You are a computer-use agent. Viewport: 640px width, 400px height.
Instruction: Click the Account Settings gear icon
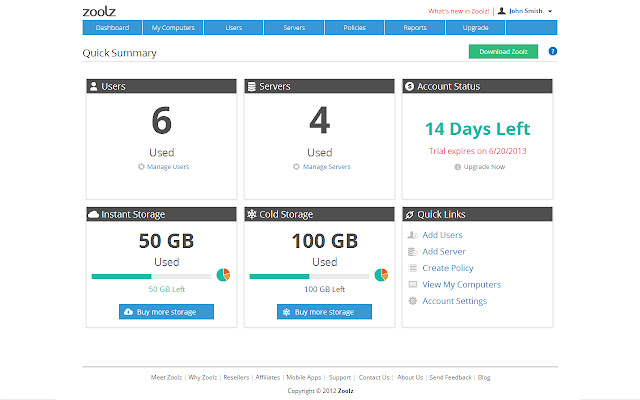pos(413,301)
